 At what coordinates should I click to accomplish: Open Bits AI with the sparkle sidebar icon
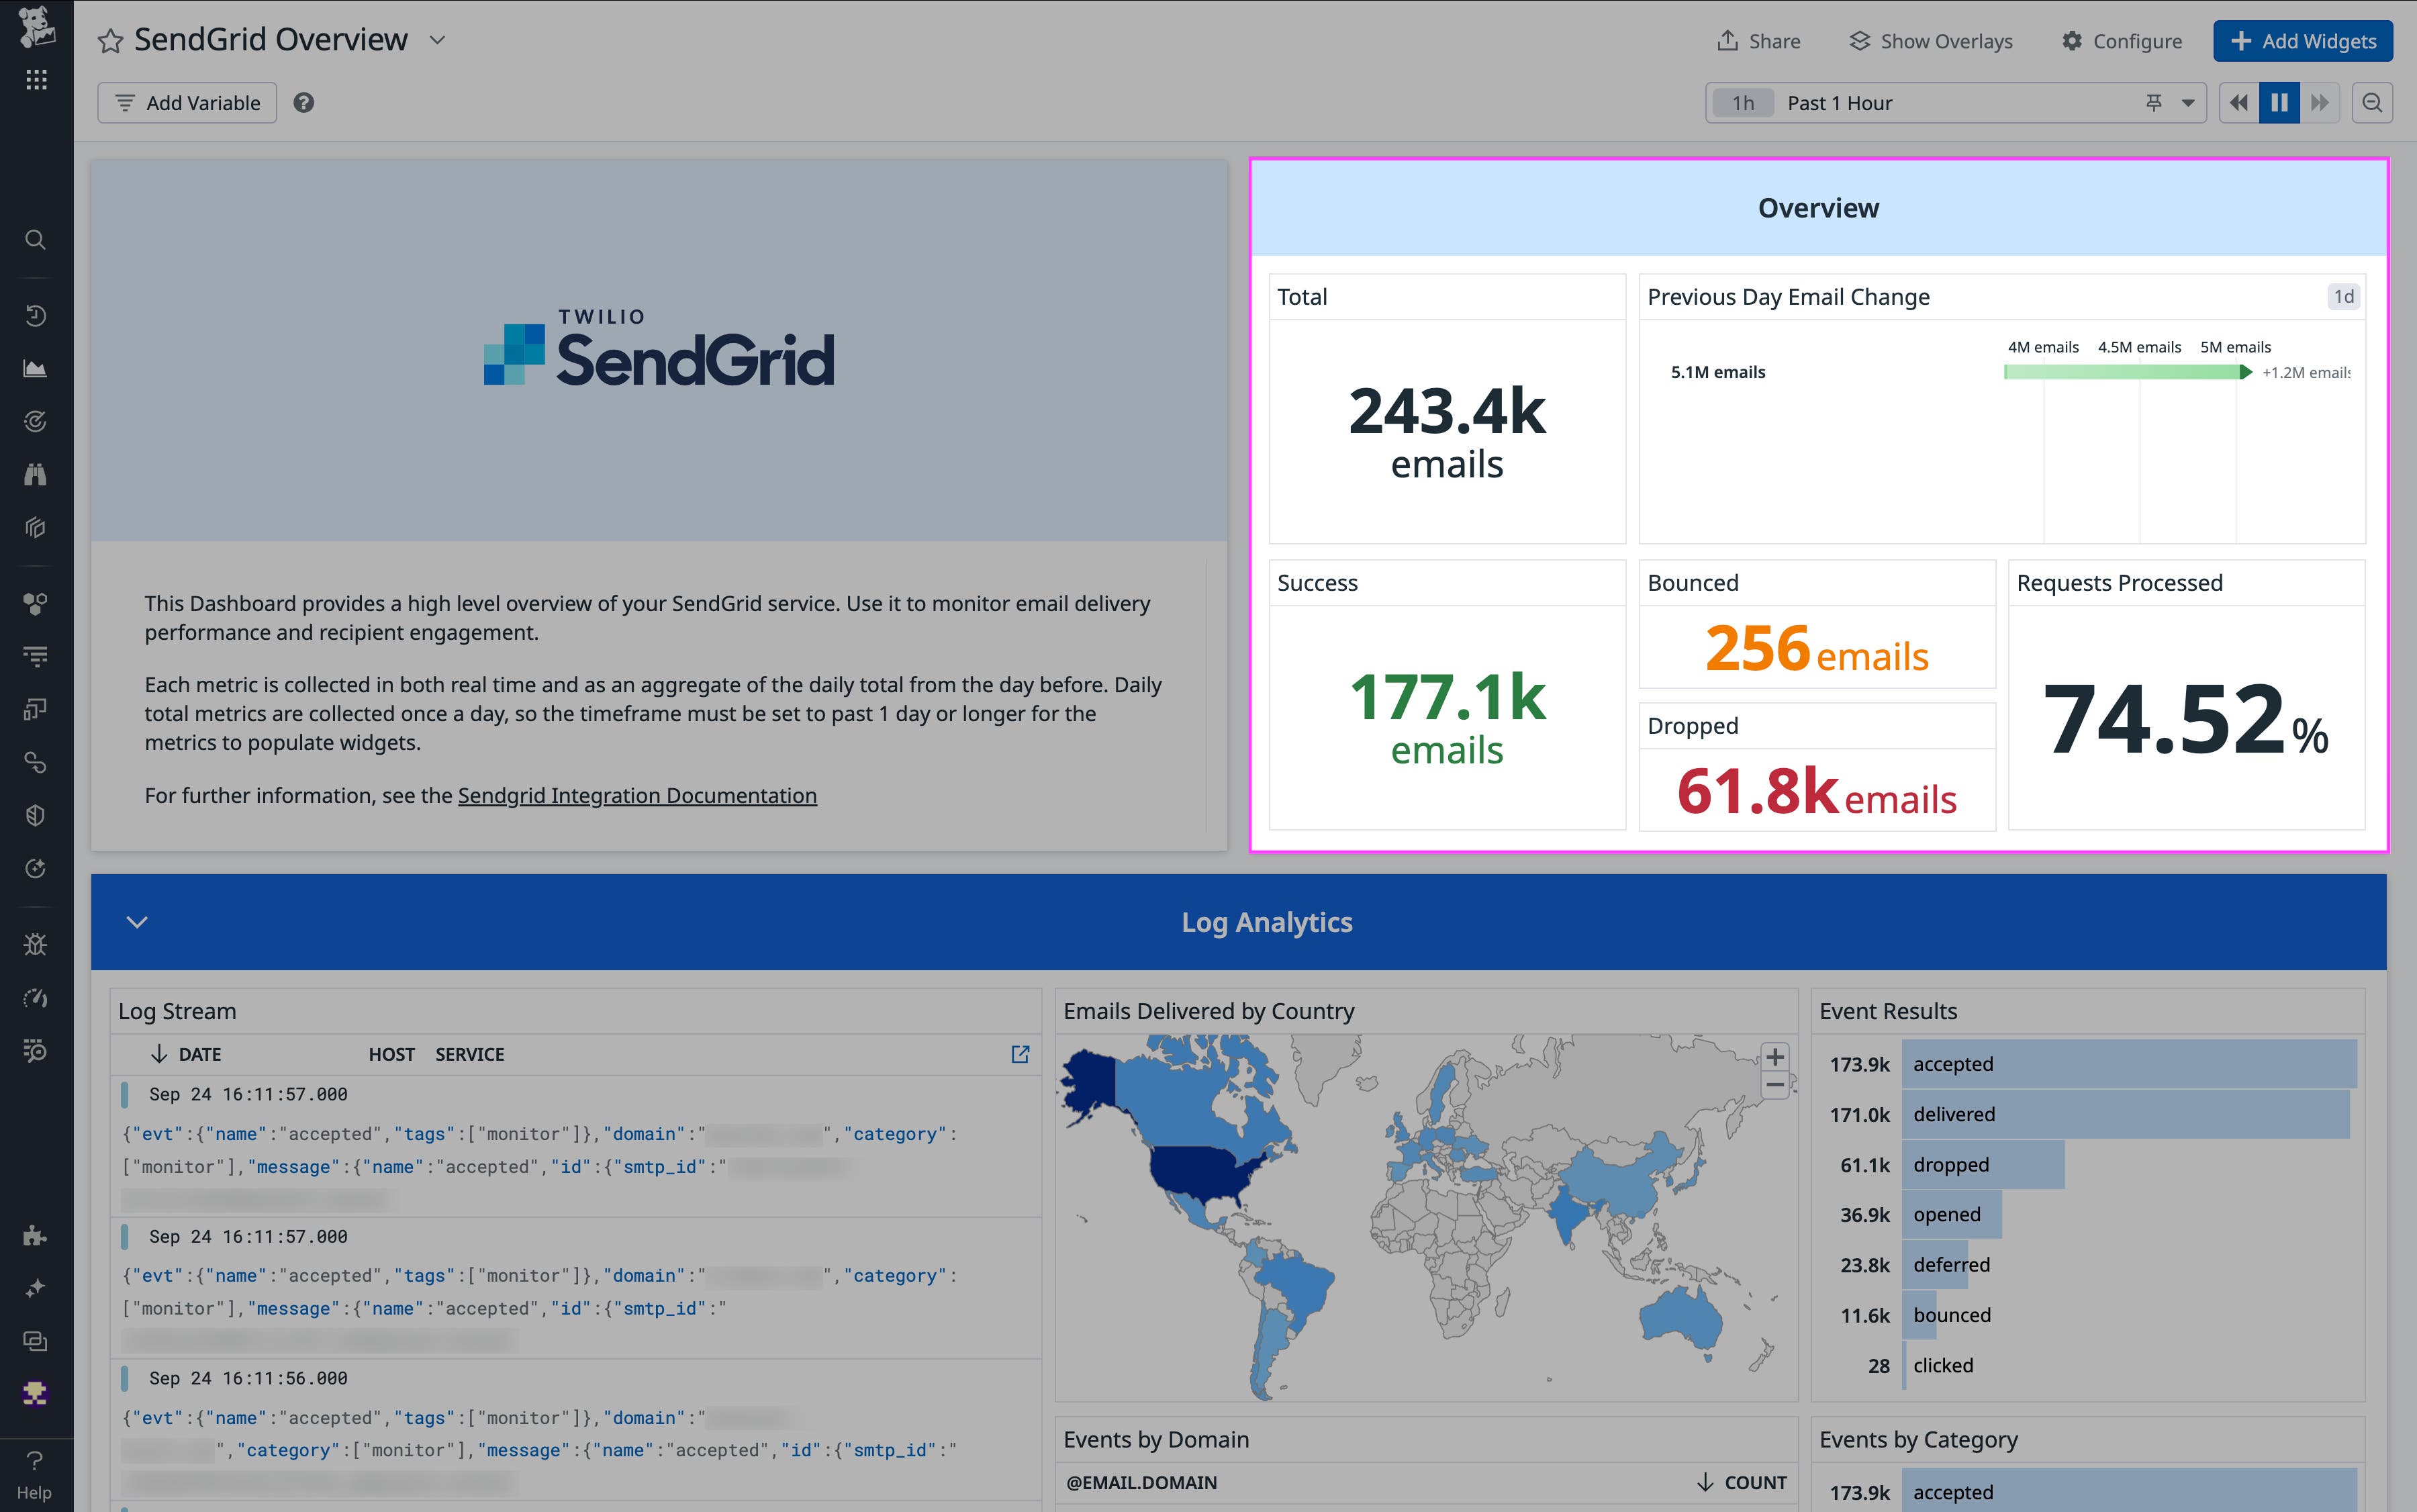(36, 1288)
